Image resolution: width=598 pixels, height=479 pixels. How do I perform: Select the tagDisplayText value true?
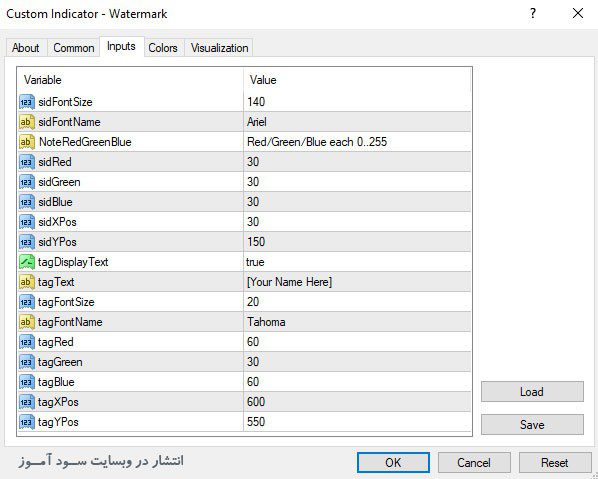(x=255, y=262)
